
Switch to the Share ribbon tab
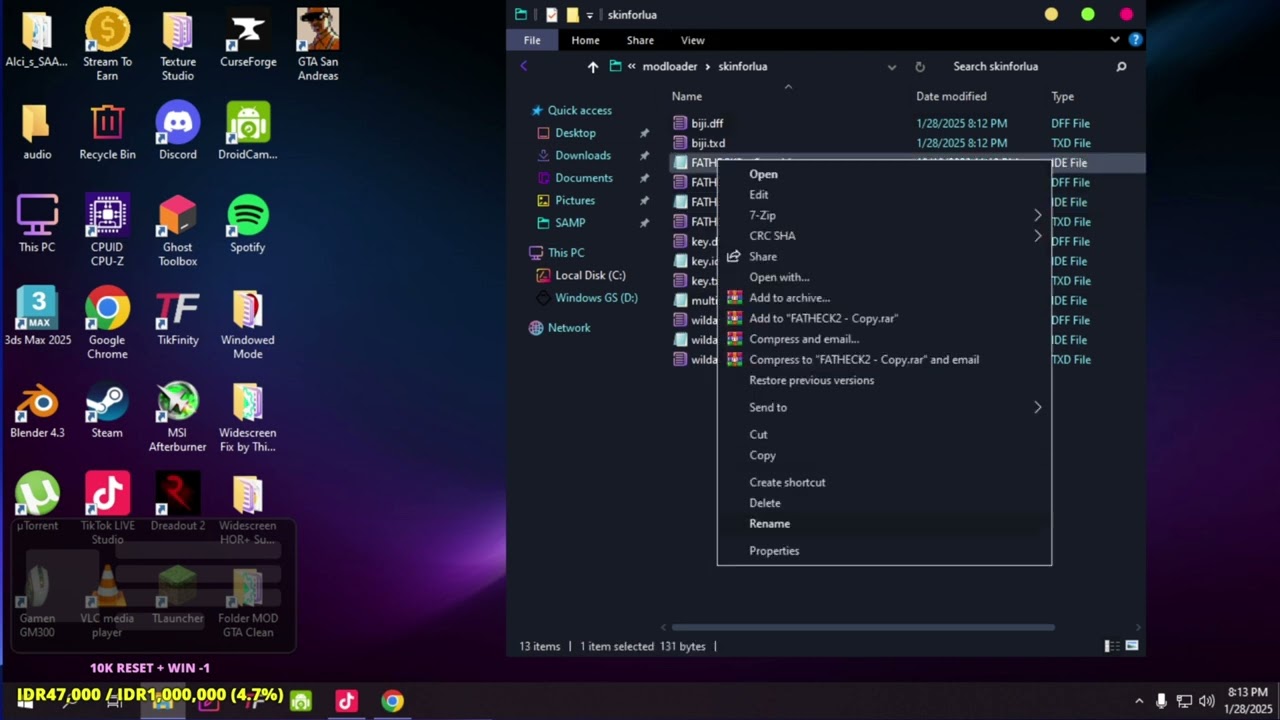[640, 40]
